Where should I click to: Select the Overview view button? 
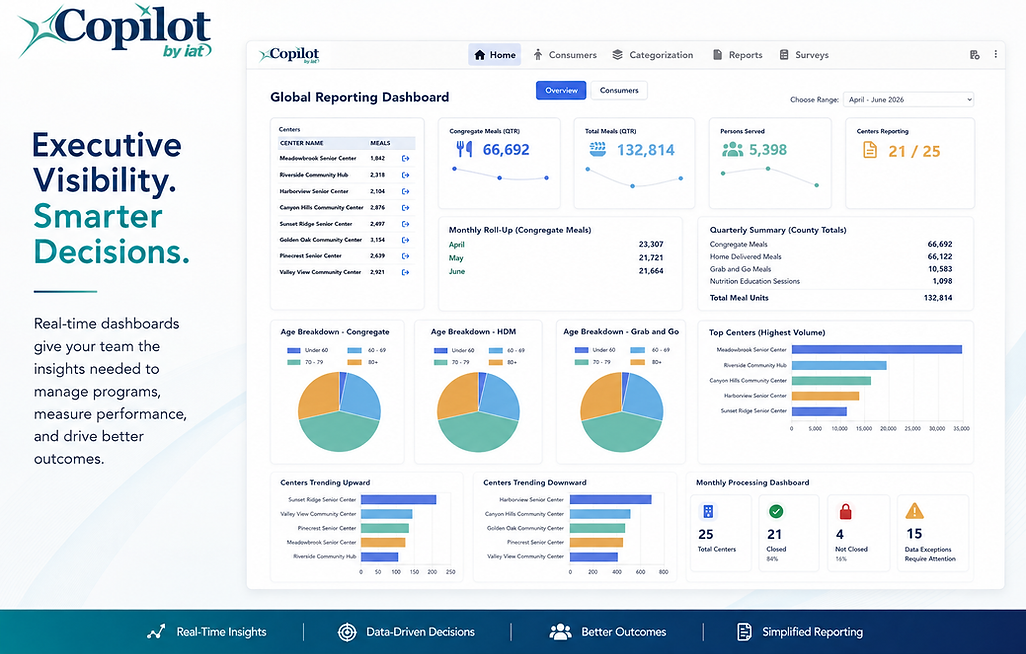[x=561, y=90]
